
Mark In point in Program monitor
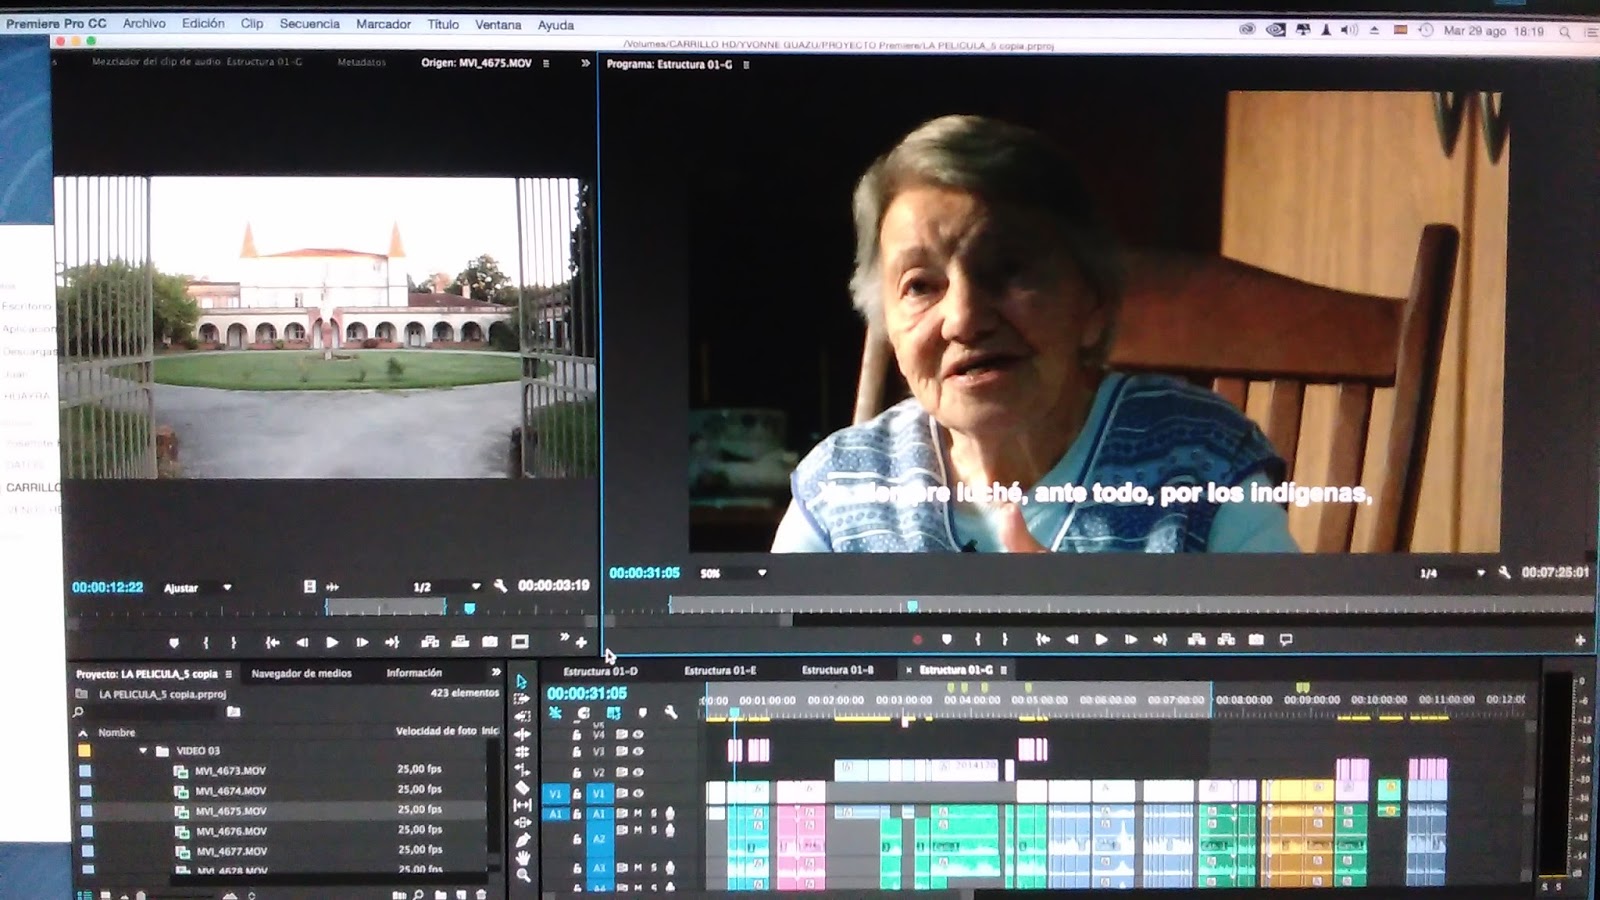click(977, 640)
